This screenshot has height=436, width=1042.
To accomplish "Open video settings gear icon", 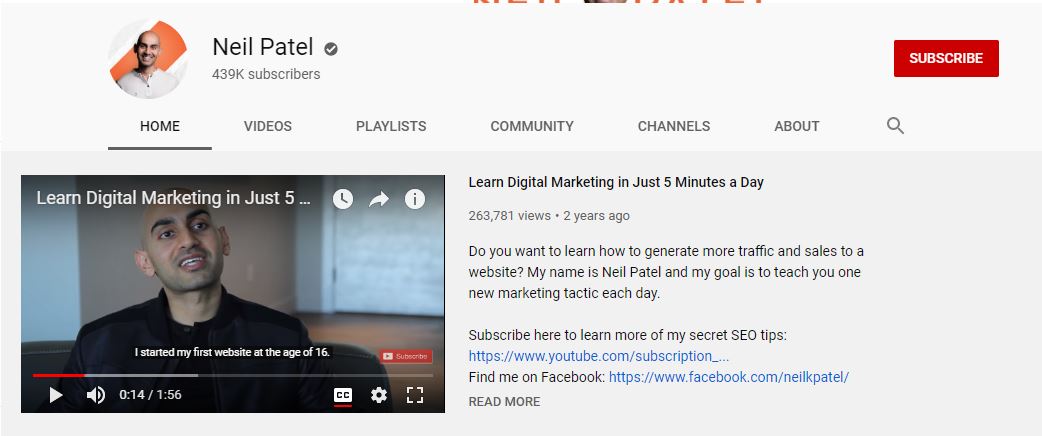I will click(379, 395).
